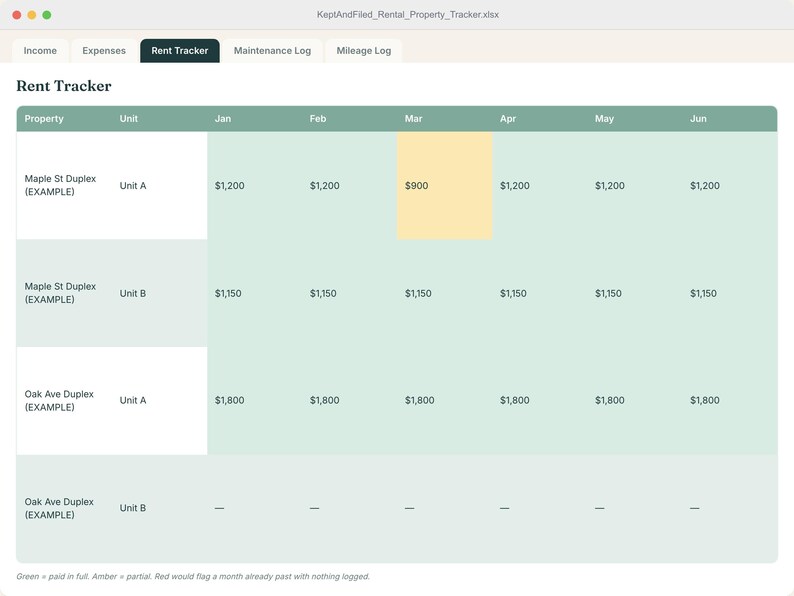Select Maple St Unit A February $1,200

[x=350, y=185]
